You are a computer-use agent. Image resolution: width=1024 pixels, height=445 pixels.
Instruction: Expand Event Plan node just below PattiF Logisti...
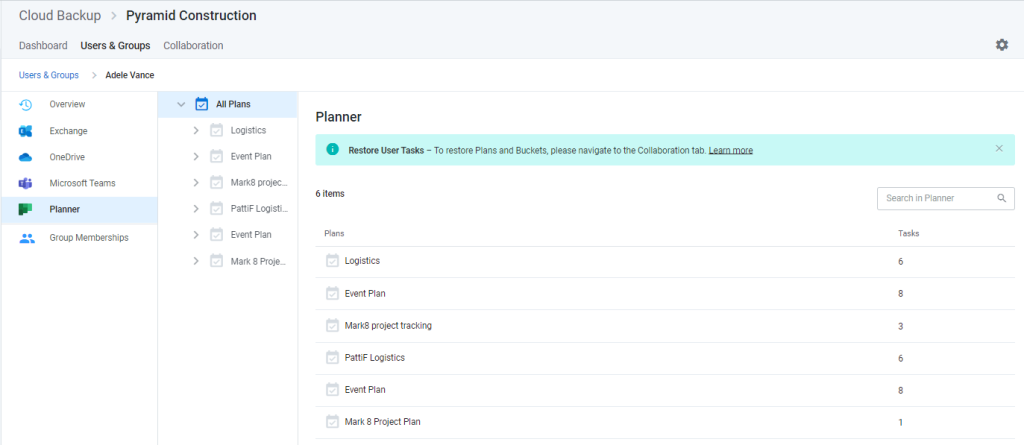[196, 235]
